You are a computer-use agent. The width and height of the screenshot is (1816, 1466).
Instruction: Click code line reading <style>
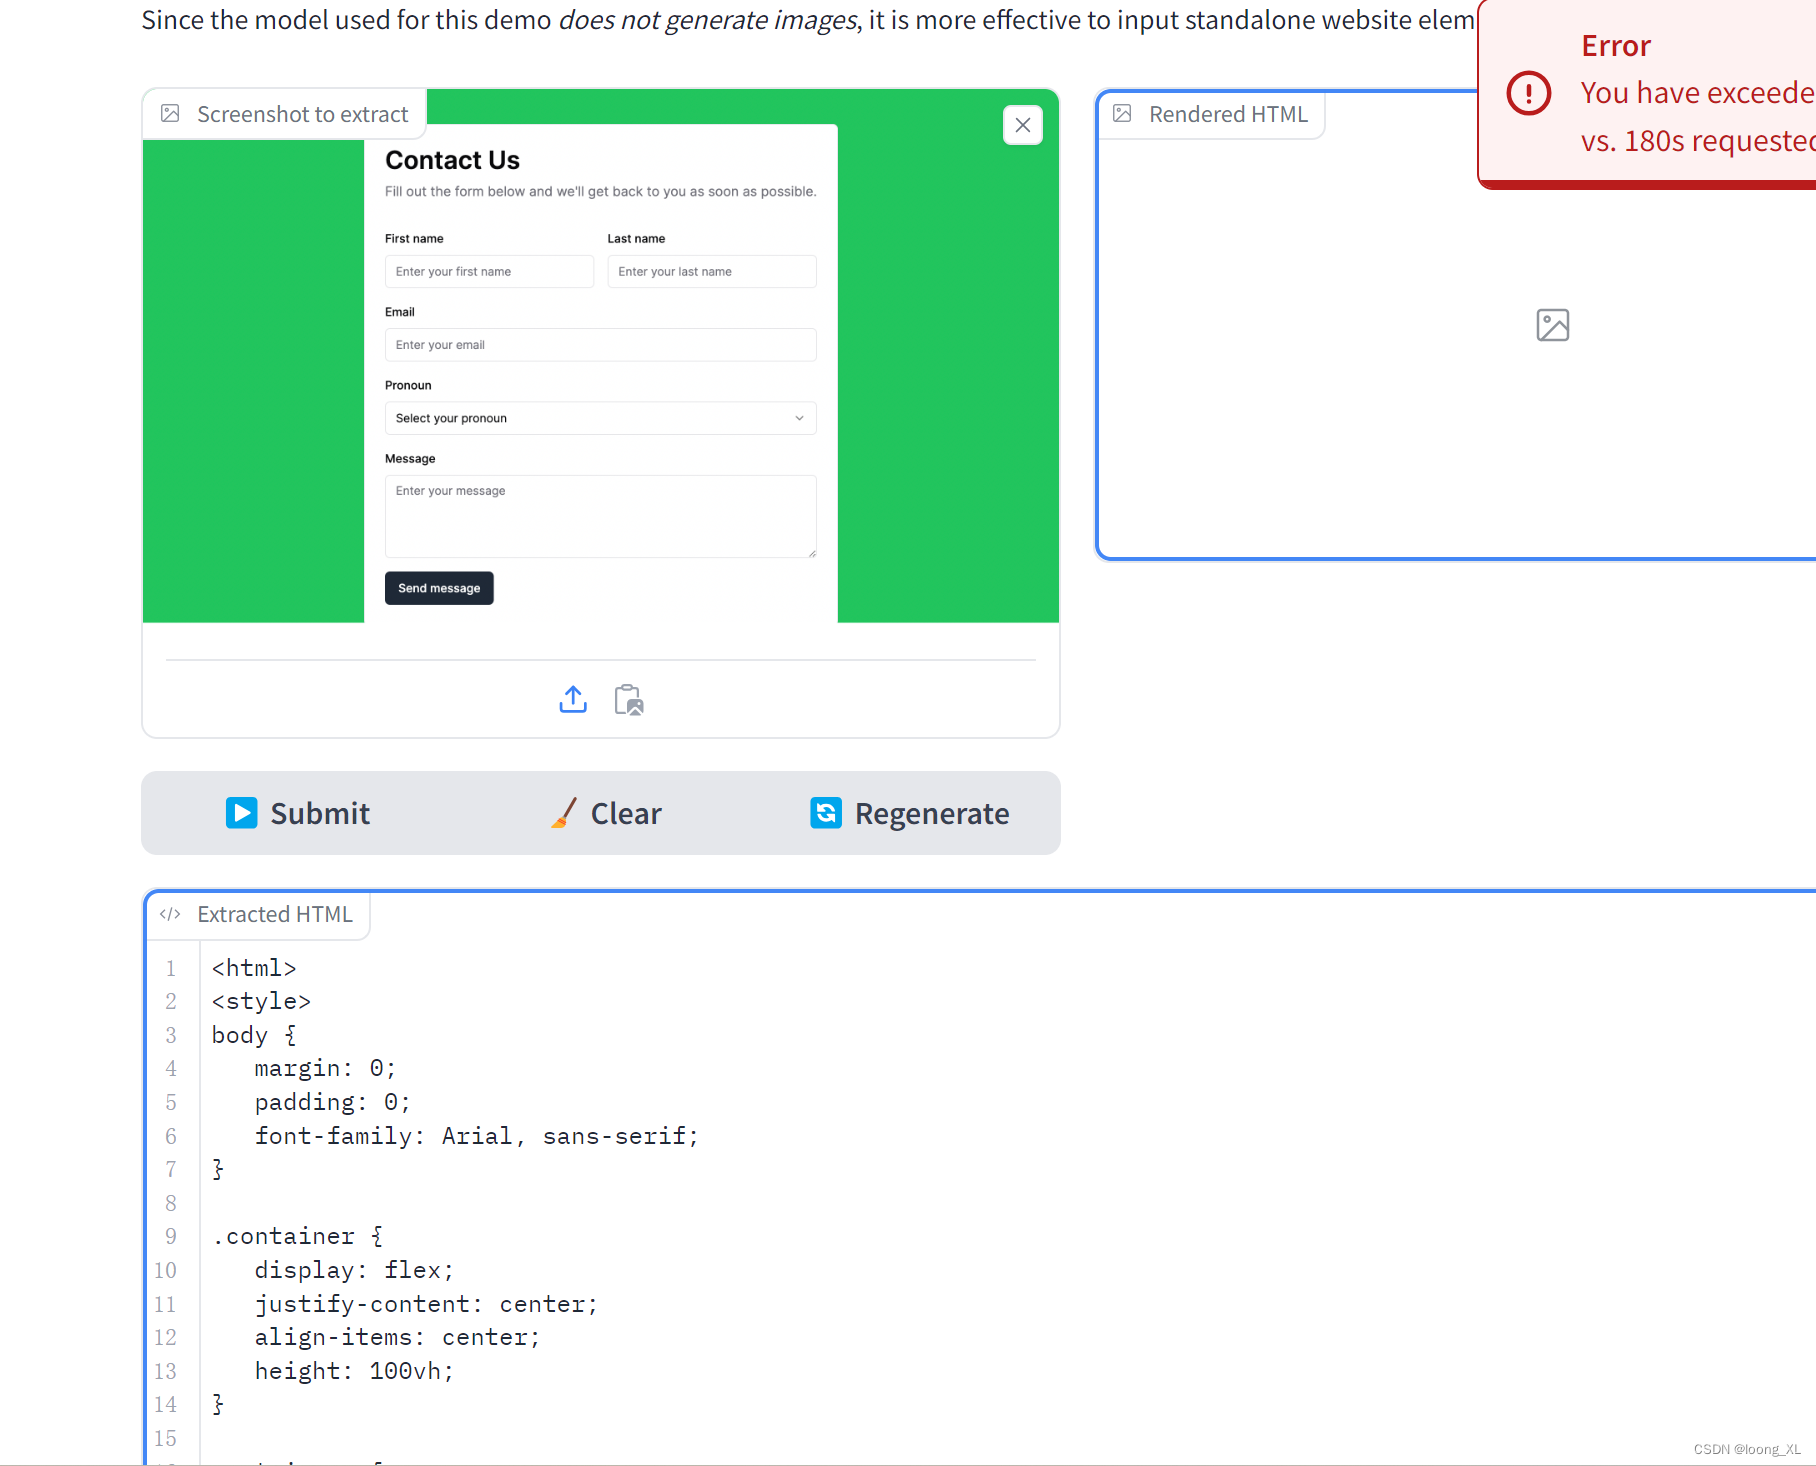(x=261, y=1001)
